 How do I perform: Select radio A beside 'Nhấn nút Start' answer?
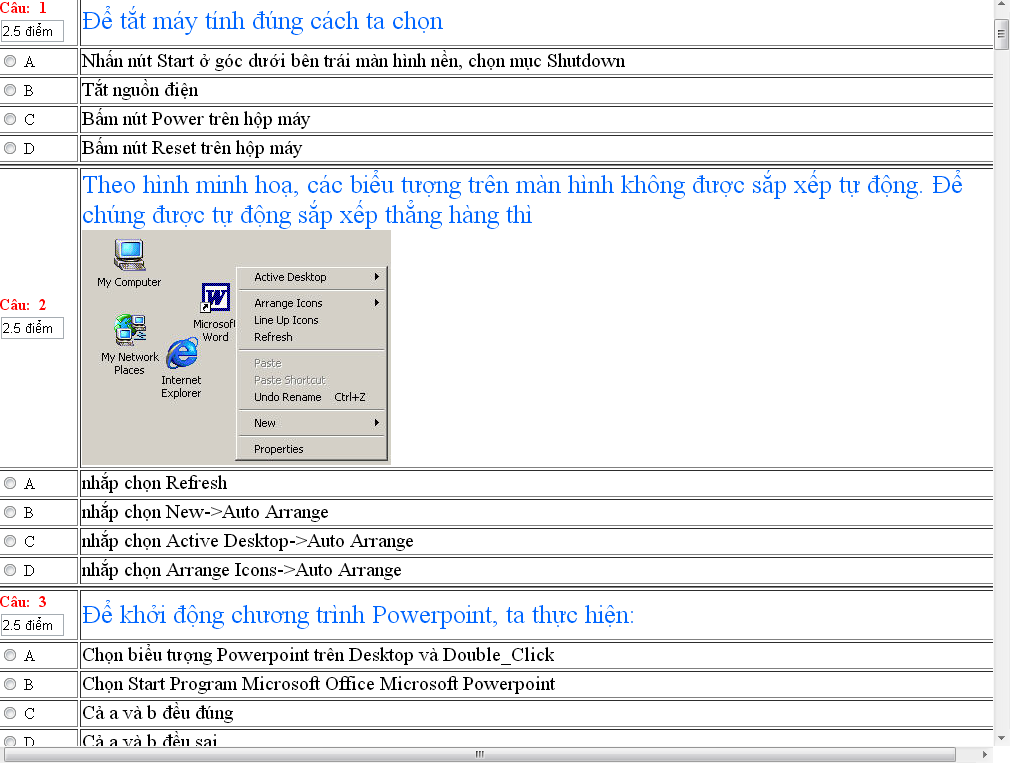click(x=10, y=61)
